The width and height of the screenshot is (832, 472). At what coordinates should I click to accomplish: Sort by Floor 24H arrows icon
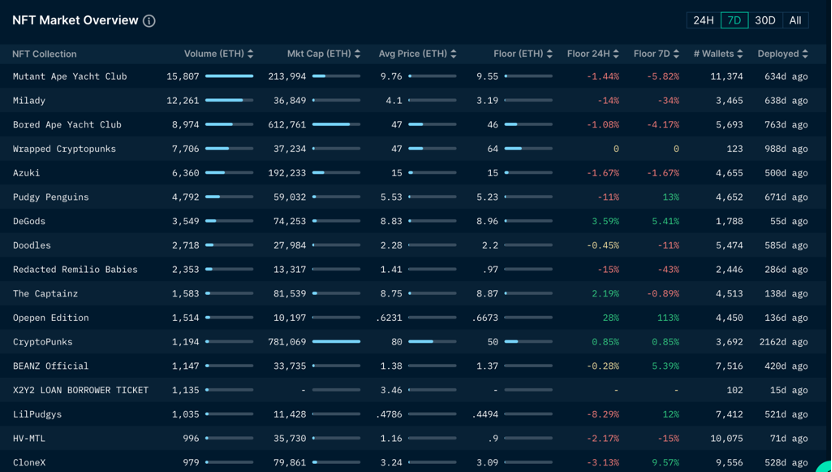[616, 54]
